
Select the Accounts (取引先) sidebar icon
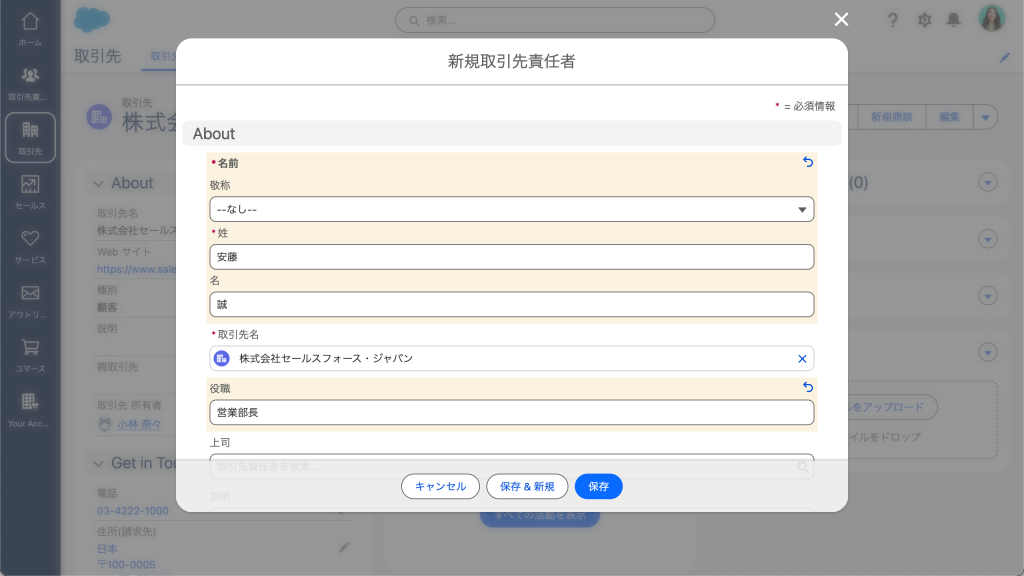(30, 138)
